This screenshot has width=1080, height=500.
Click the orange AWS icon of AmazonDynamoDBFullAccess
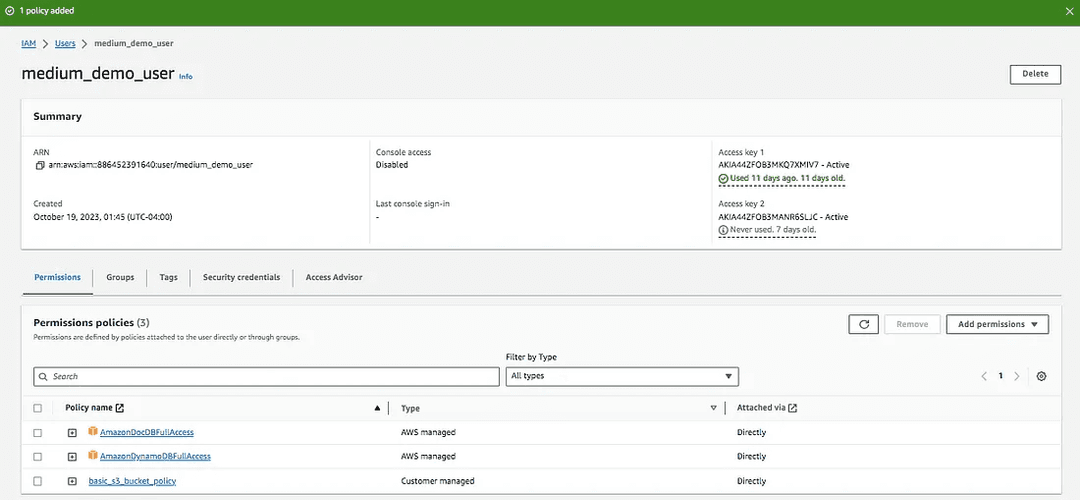[93, 456]
